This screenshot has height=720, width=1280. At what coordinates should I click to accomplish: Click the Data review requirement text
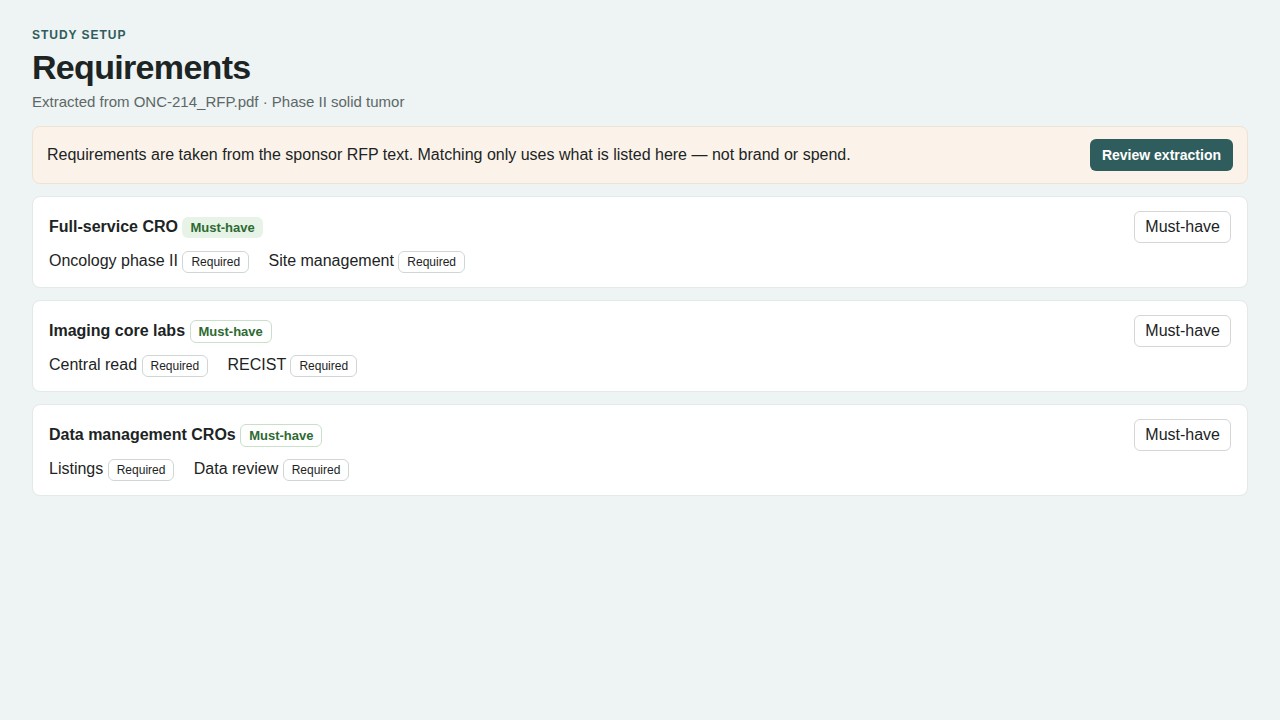[x=236, y=469]
